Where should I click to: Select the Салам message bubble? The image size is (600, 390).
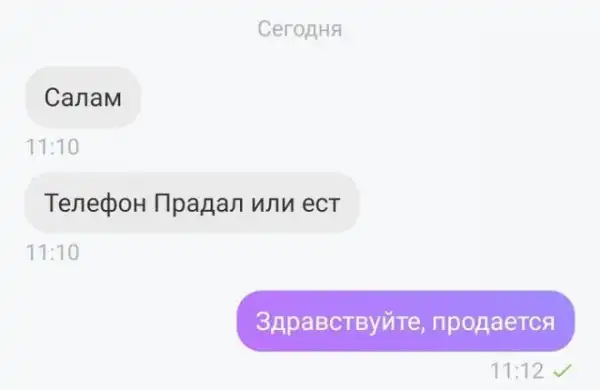(x=83, y=97)
